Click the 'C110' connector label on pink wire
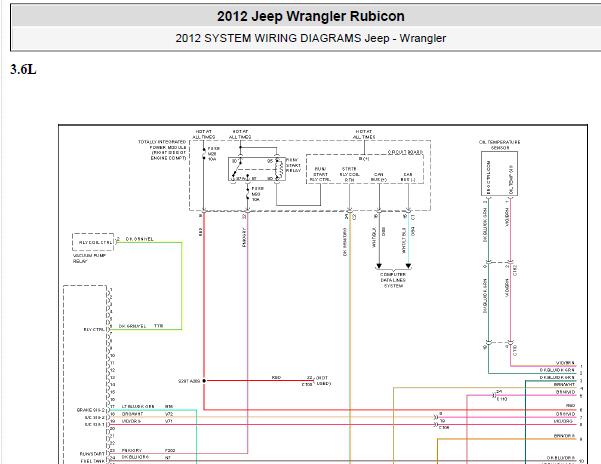601x464 pixels. [502, 399]
